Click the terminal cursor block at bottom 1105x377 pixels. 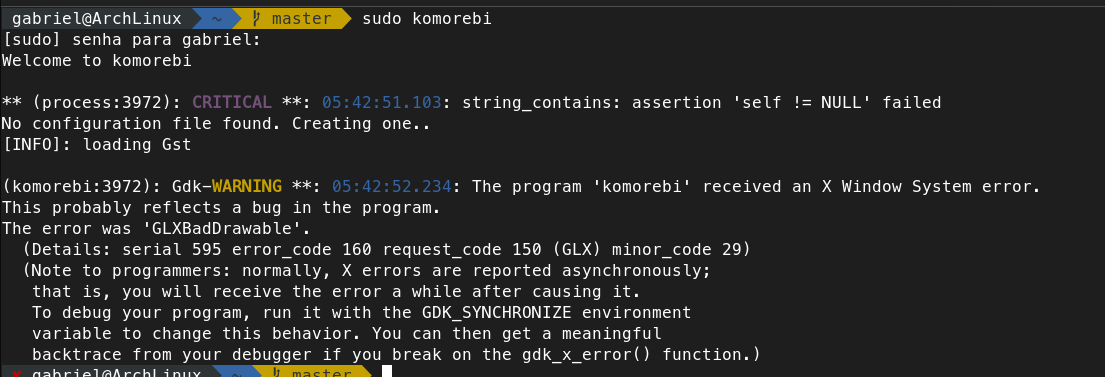(x=386, y=371)
